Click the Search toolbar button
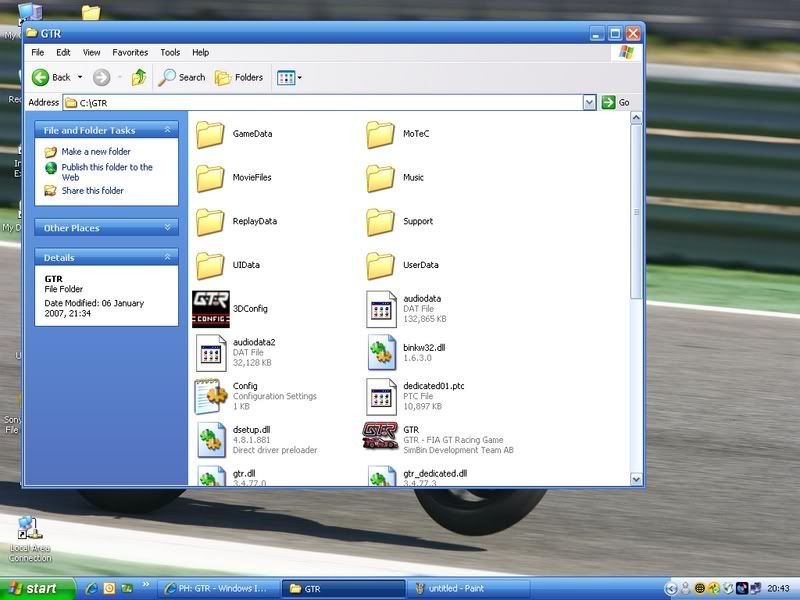This screenshot has height=600, width=800. [182, 77]
